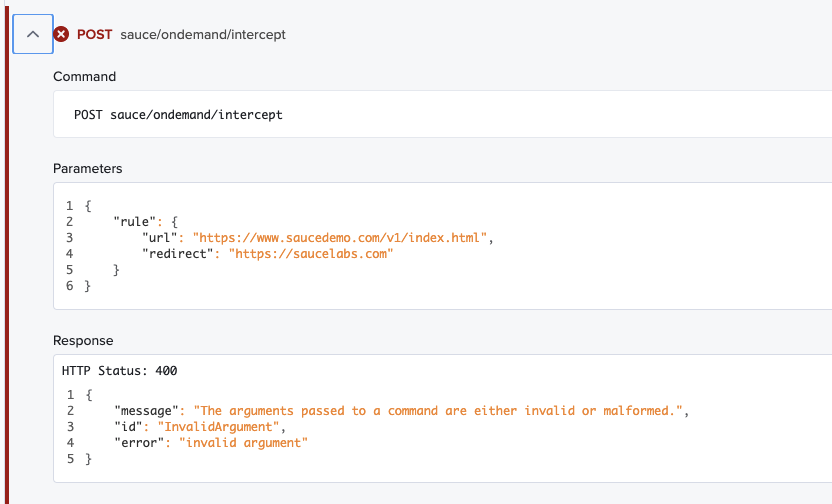832x504 pixels.
Task: Click the Command section heading
Action: (x=84, y=76)
